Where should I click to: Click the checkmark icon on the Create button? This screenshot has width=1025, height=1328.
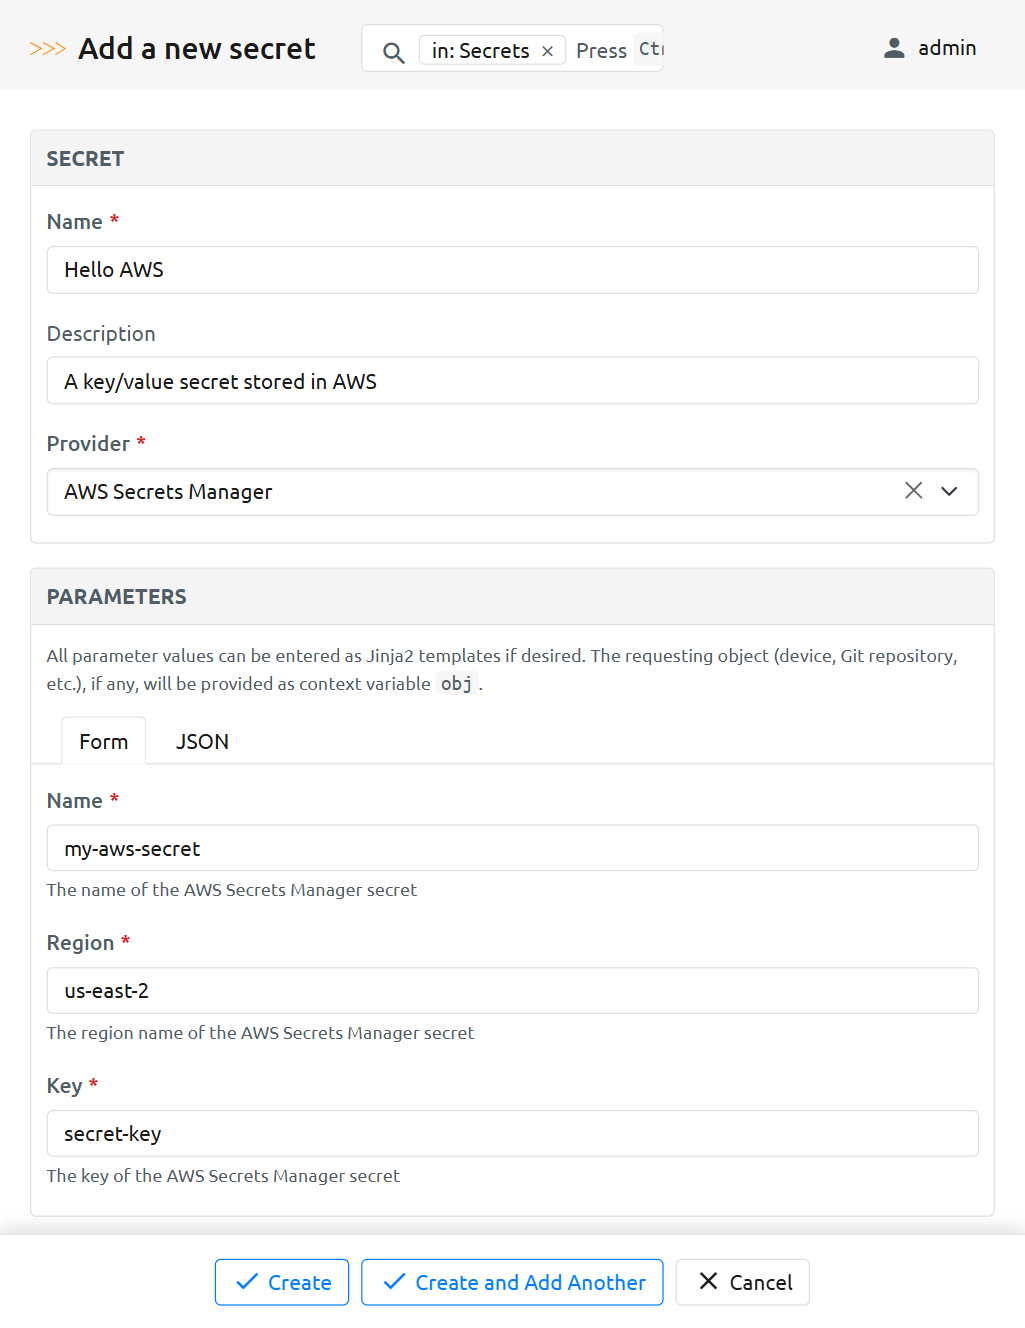(245, 1282)
